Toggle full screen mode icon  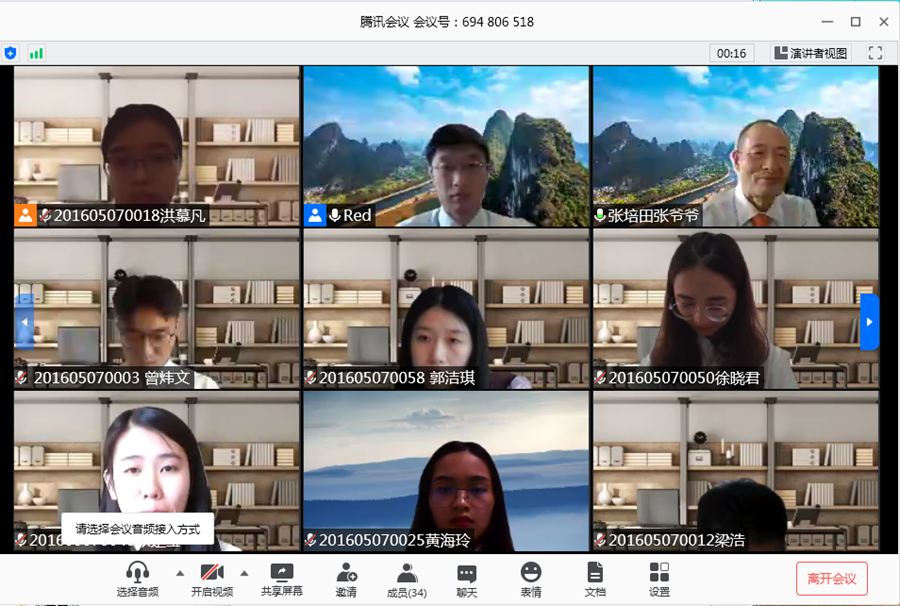pyautogui.click(x=875, y=53)
